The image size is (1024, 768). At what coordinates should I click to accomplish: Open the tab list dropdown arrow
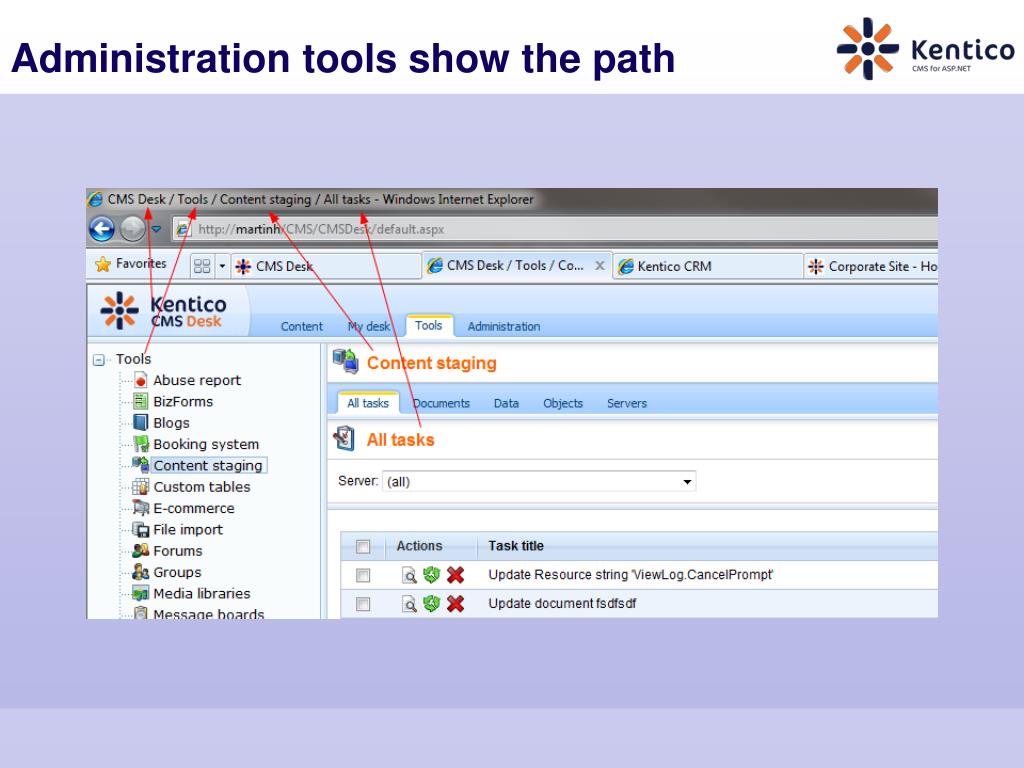pyautogui.click(x=222, y=266)
